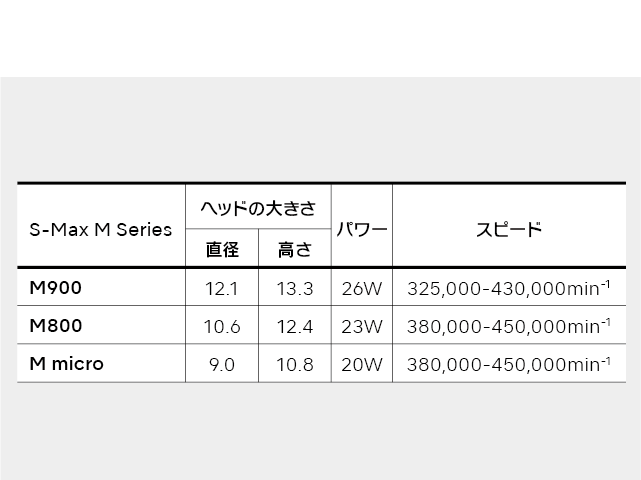Select the 10.8 height value
The height and width of the screenshot is (480, 641).
(295, 365)
